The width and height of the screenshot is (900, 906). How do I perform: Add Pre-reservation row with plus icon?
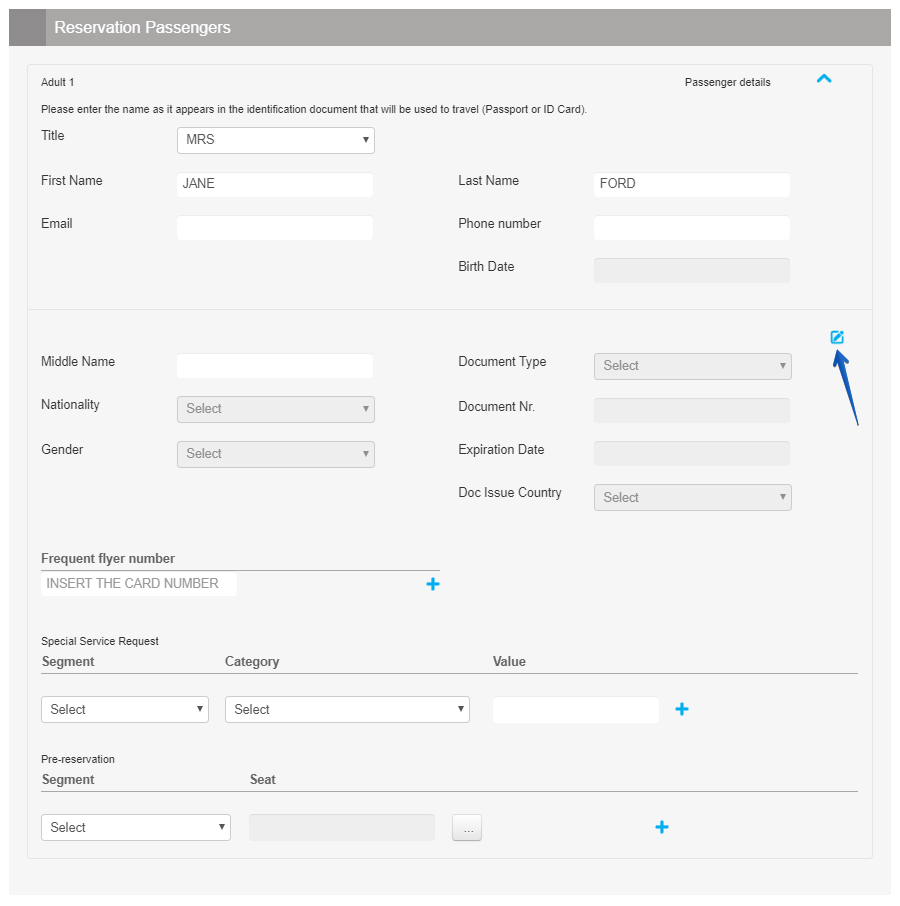pyautogui.click(x=661, y=827)
